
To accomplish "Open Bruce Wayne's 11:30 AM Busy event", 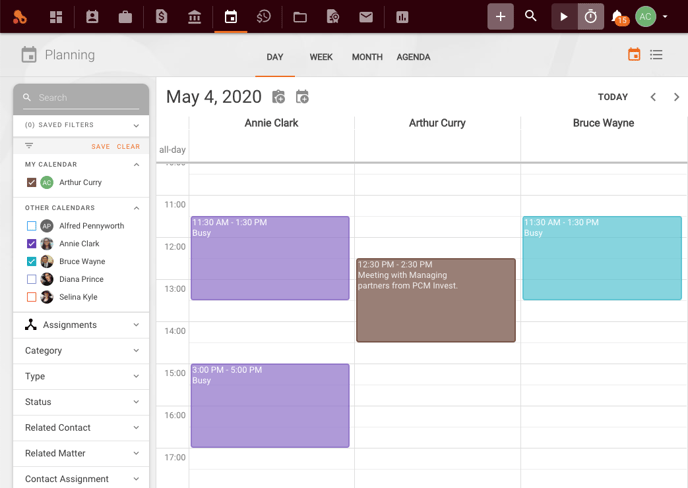I will click(x=602, y=258).
